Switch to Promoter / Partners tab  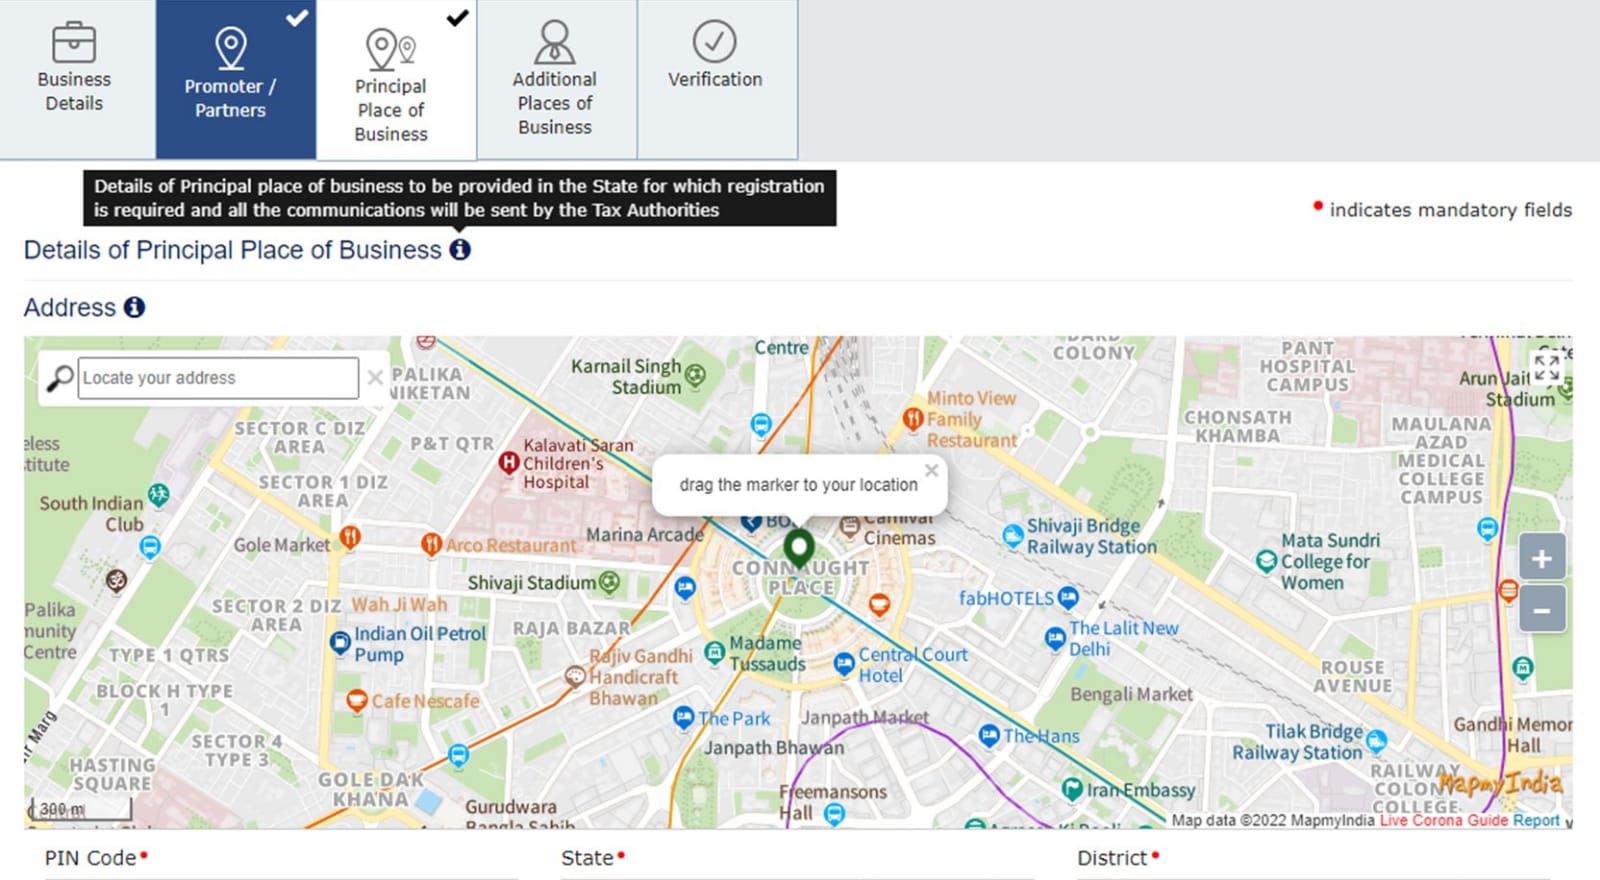point(230,79)
